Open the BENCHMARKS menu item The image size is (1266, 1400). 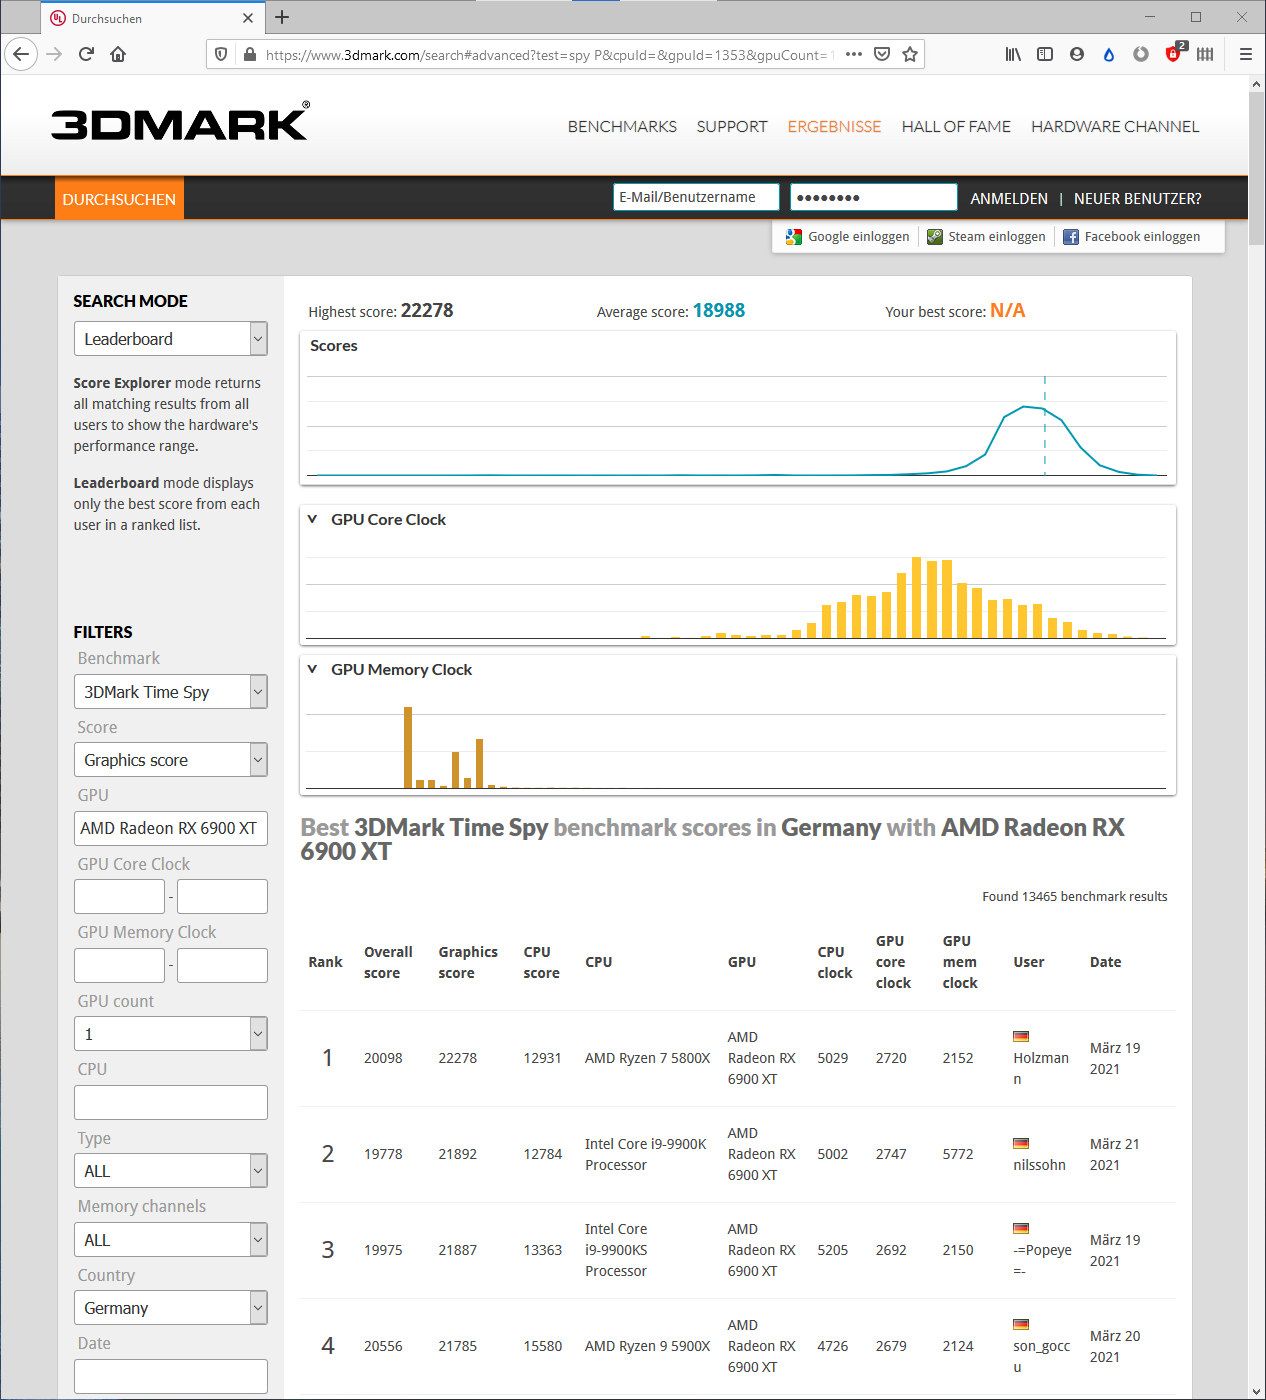622,127
